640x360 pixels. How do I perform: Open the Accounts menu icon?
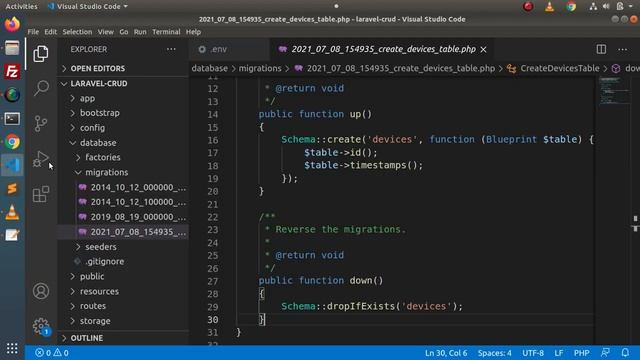[41, 291]
